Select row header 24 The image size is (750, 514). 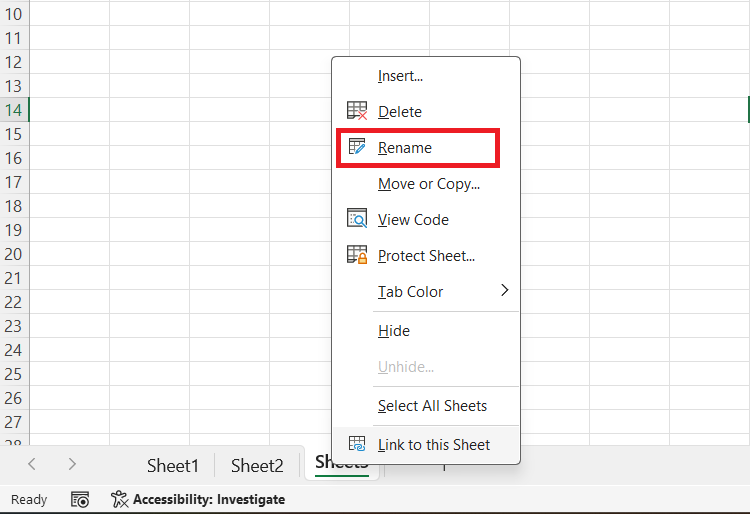click(x=14, y=350)
